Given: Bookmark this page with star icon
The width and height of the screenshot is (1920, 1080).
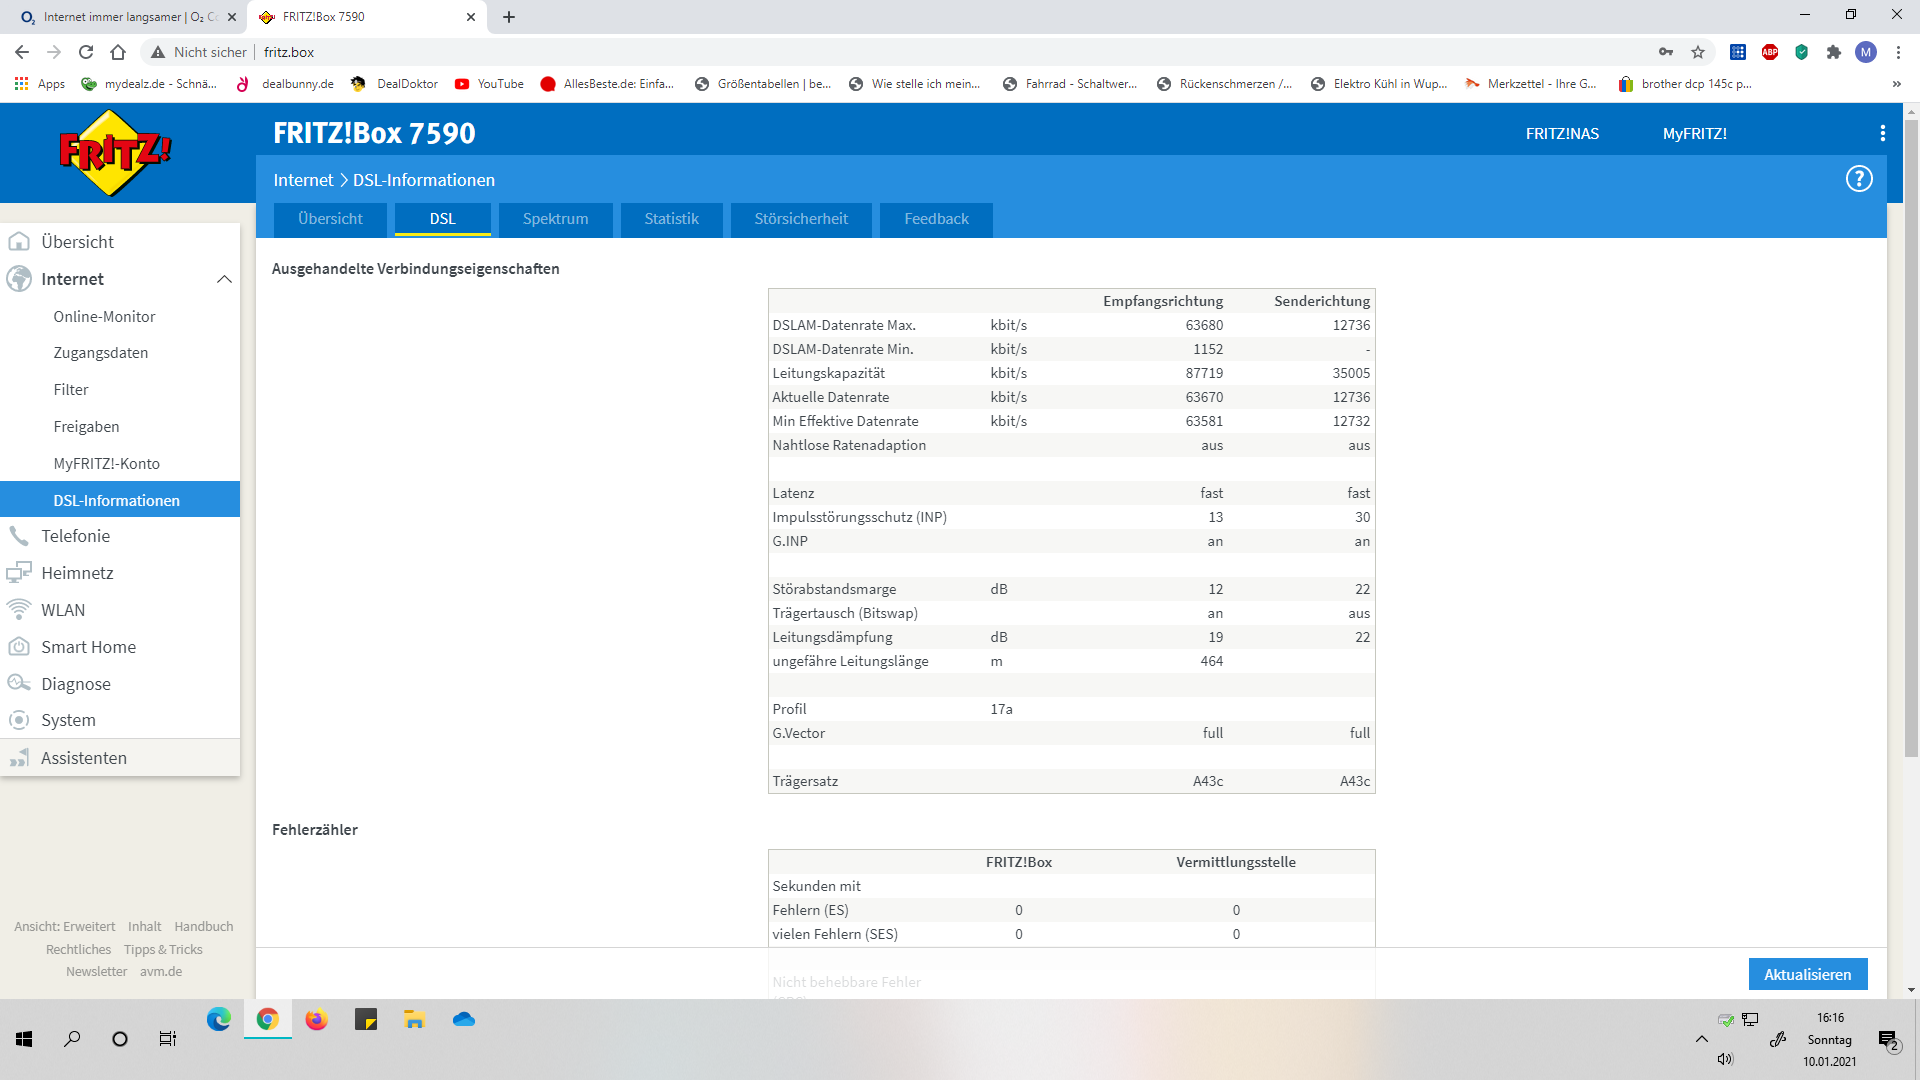Looking at the screenshot, I should tap(1697, 52).
